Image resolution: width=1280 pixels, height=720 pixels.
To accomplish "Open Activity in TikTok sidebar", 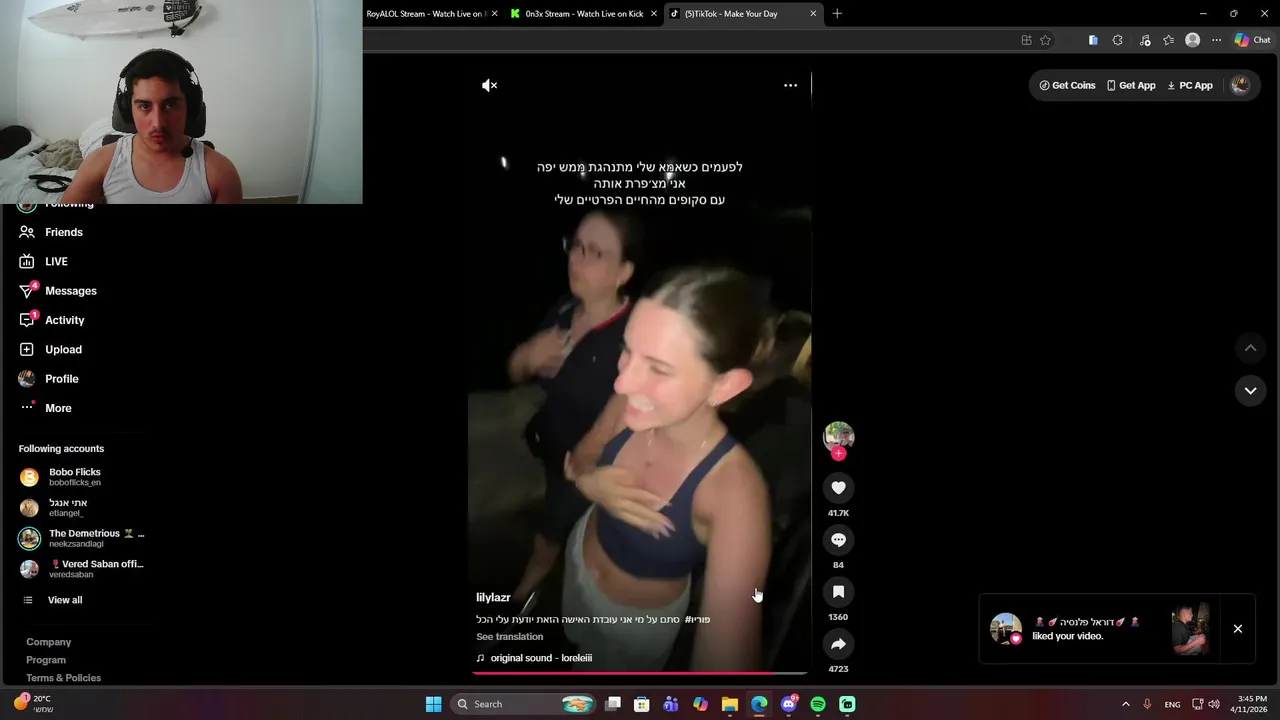I will (x=52, y=320).
